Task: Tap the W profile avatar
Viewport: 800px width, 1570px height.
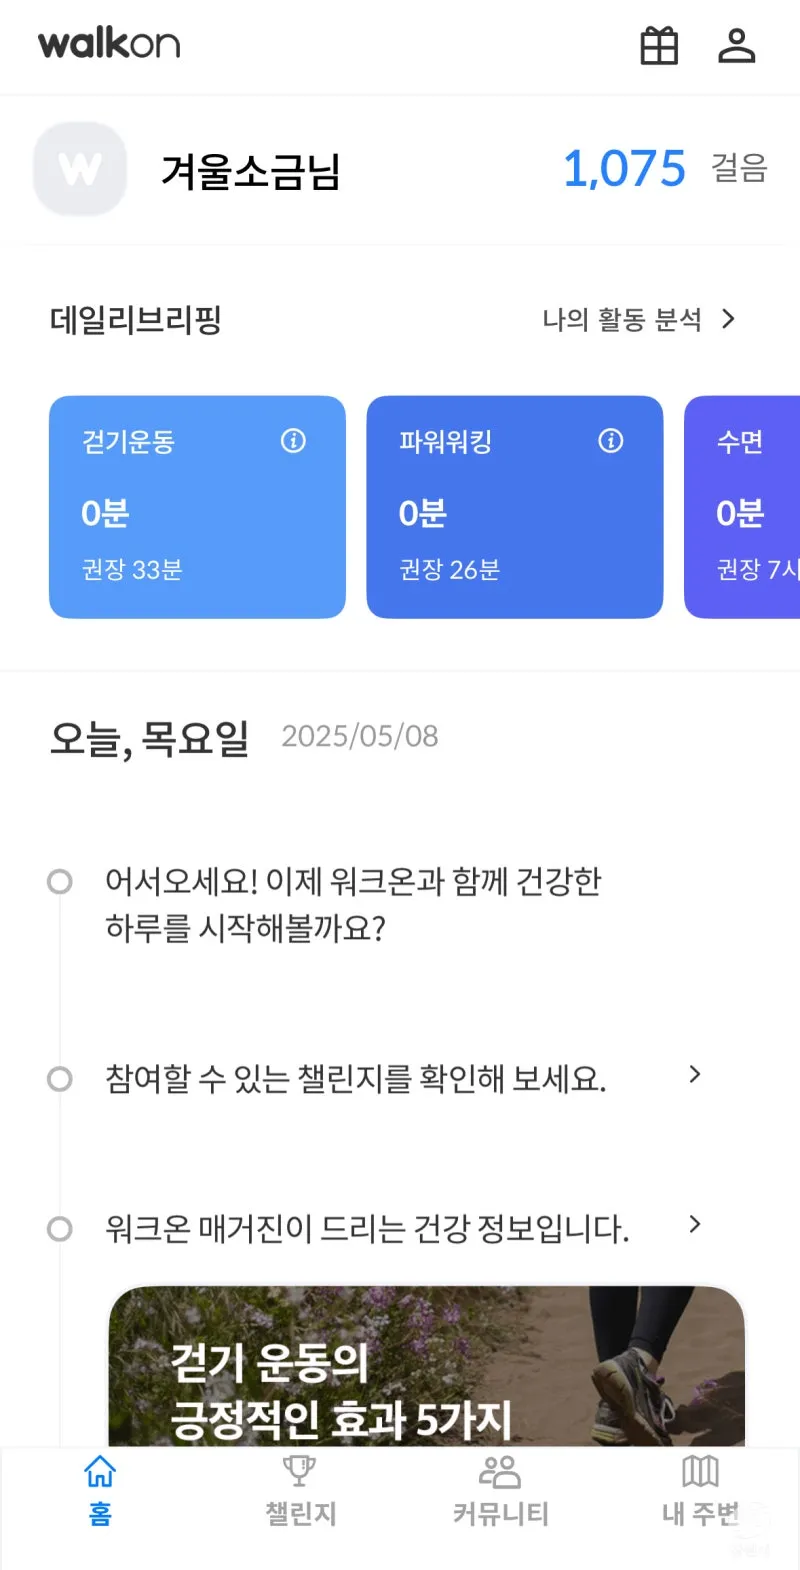Action: coord(80,169)
